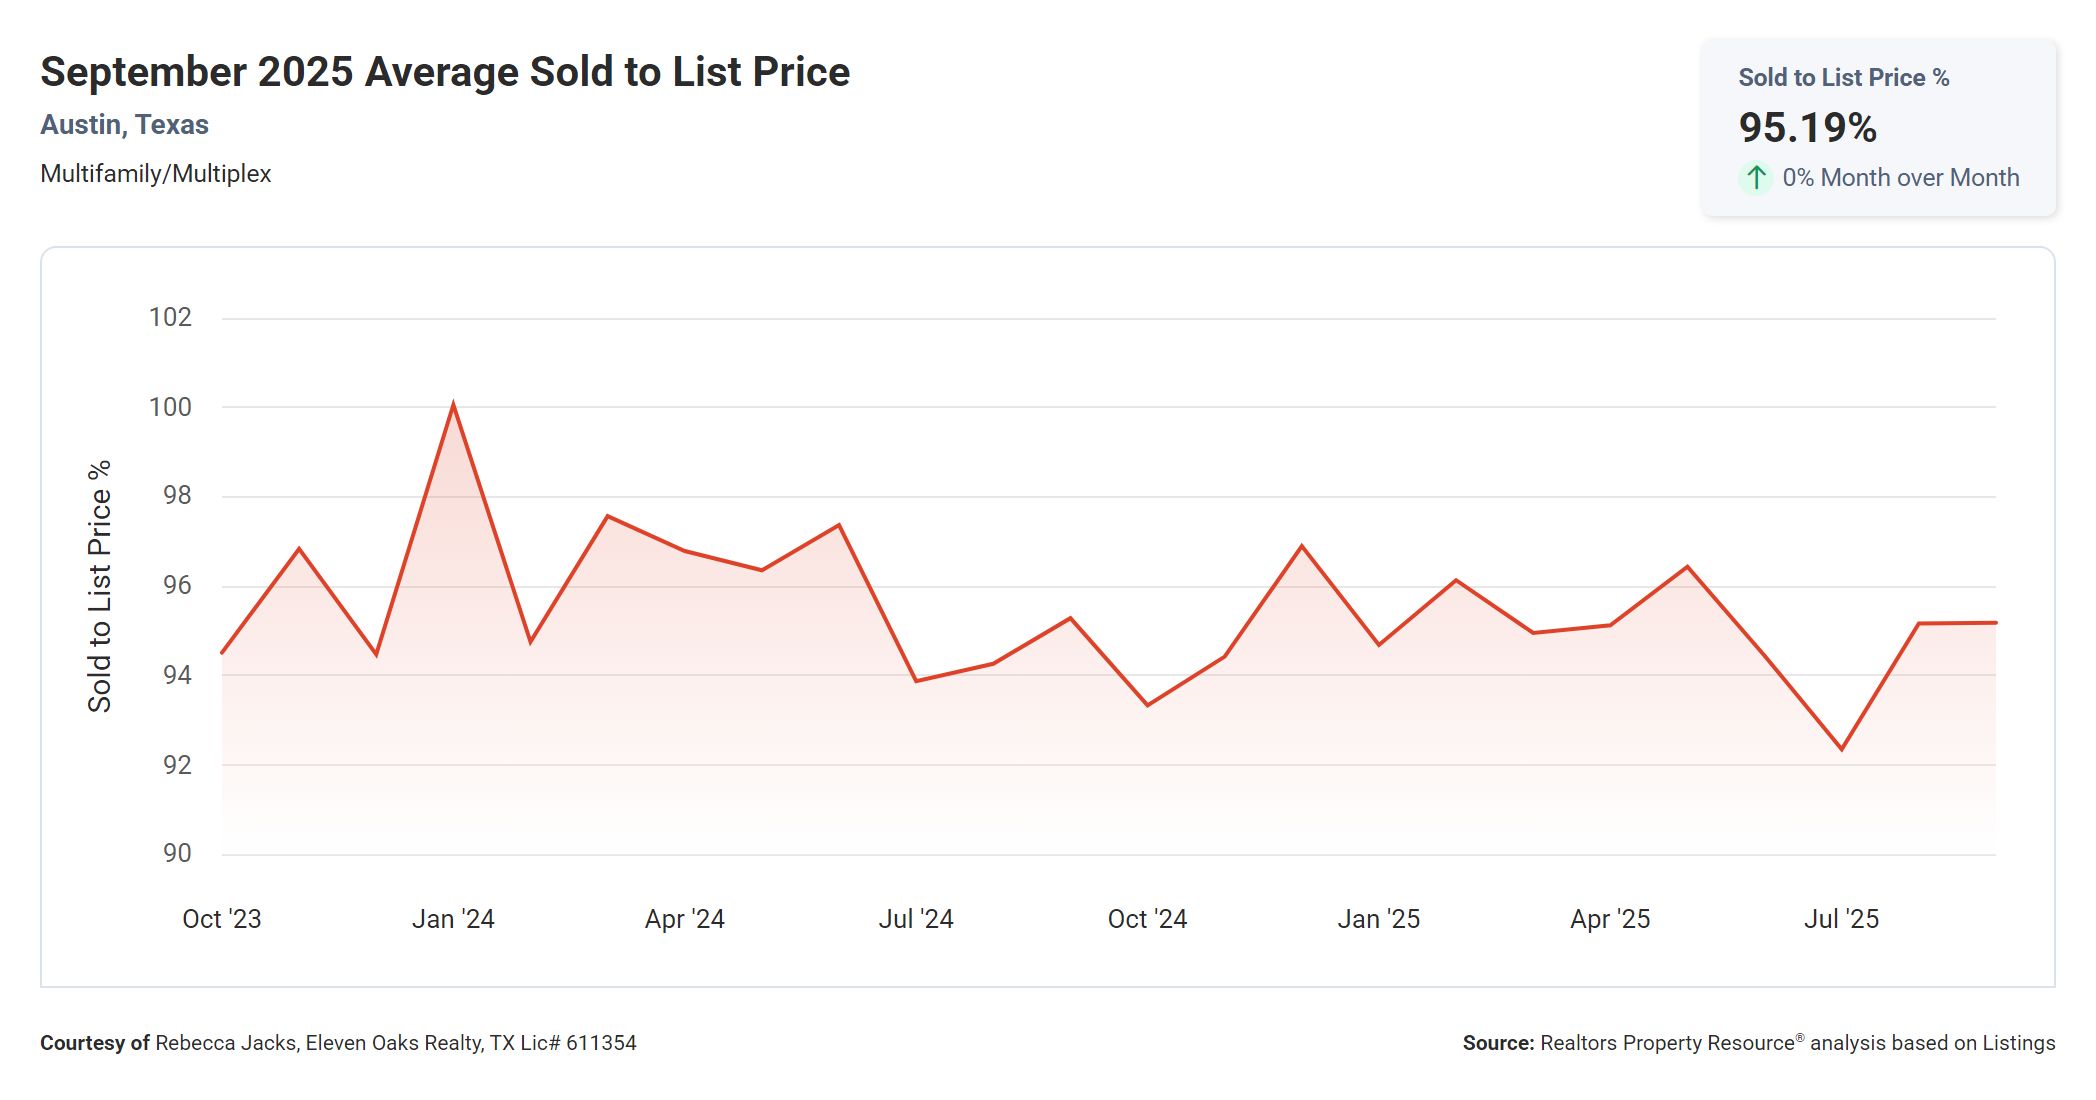Image resolution: width=2096 pixels, height=1100 pixels.
Task: Click the "0% Month over Month" text
Action: 1900,178
